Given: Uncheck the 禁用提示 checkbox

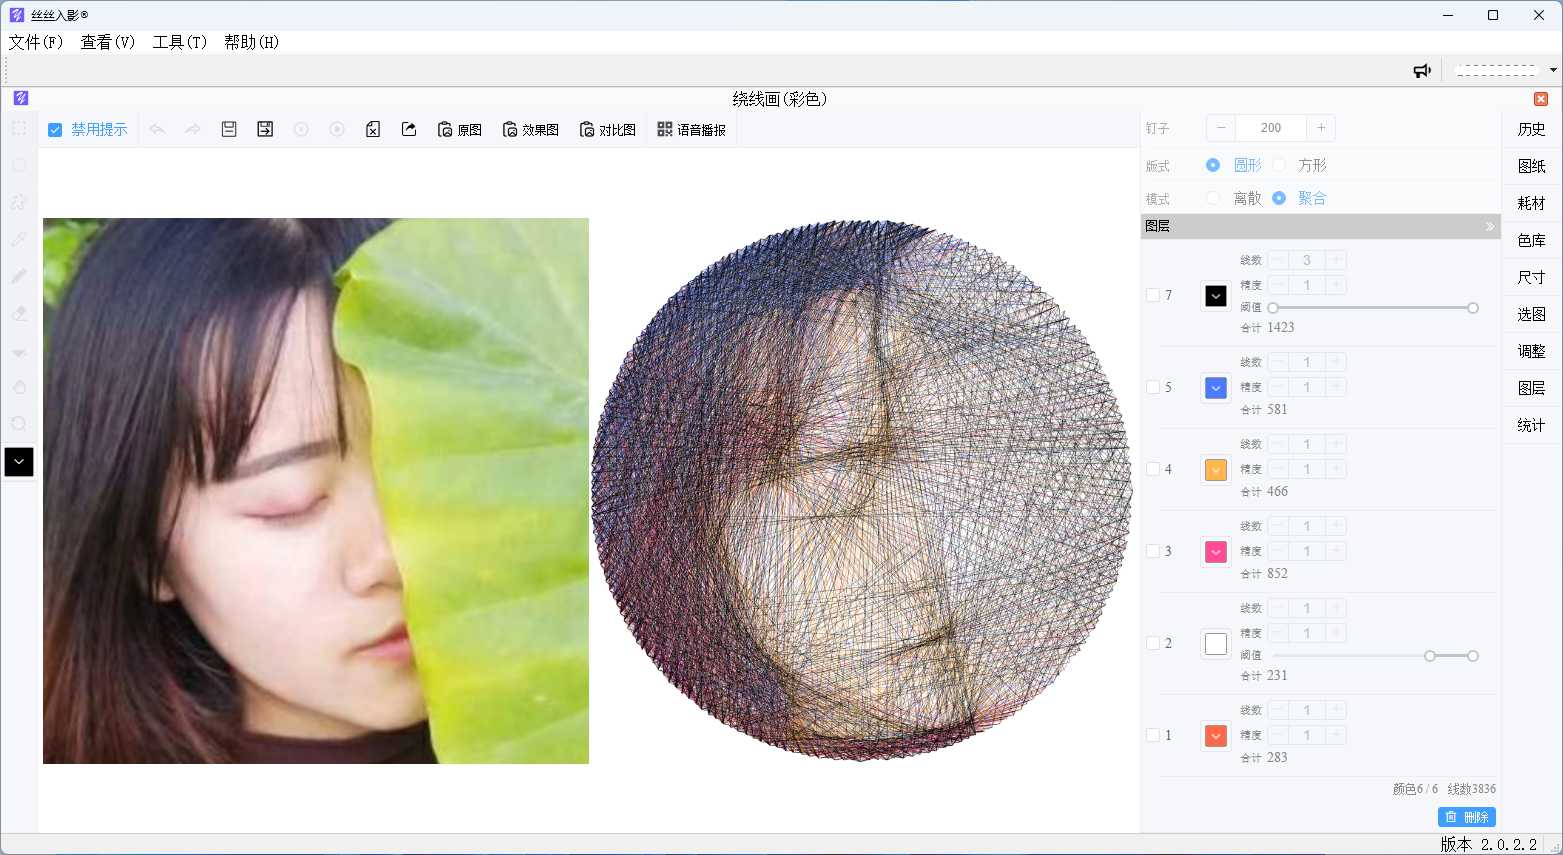Looking at the screenshot, I should pyautogui.click(x=56, y=130).
